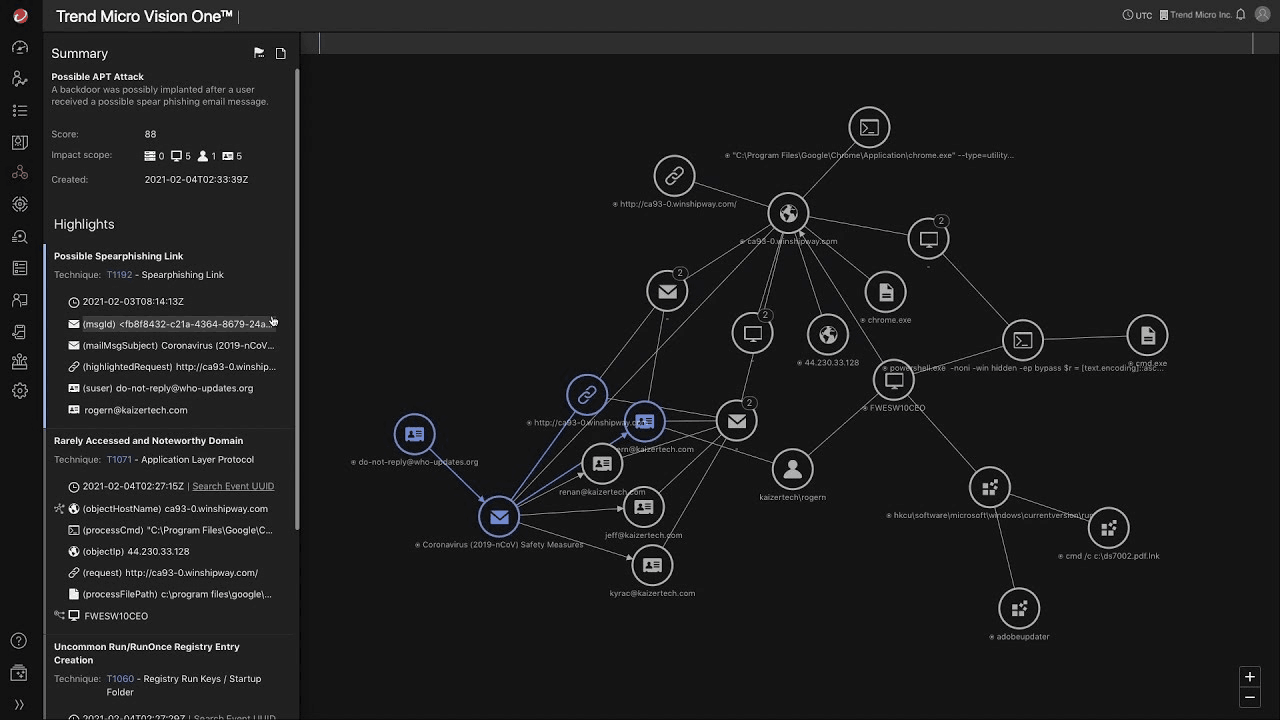Image resolution: width=1280 pixels, height=720 pixels.
Task: Select the 44.230.33.128 globe node
Action: [828, 334]
